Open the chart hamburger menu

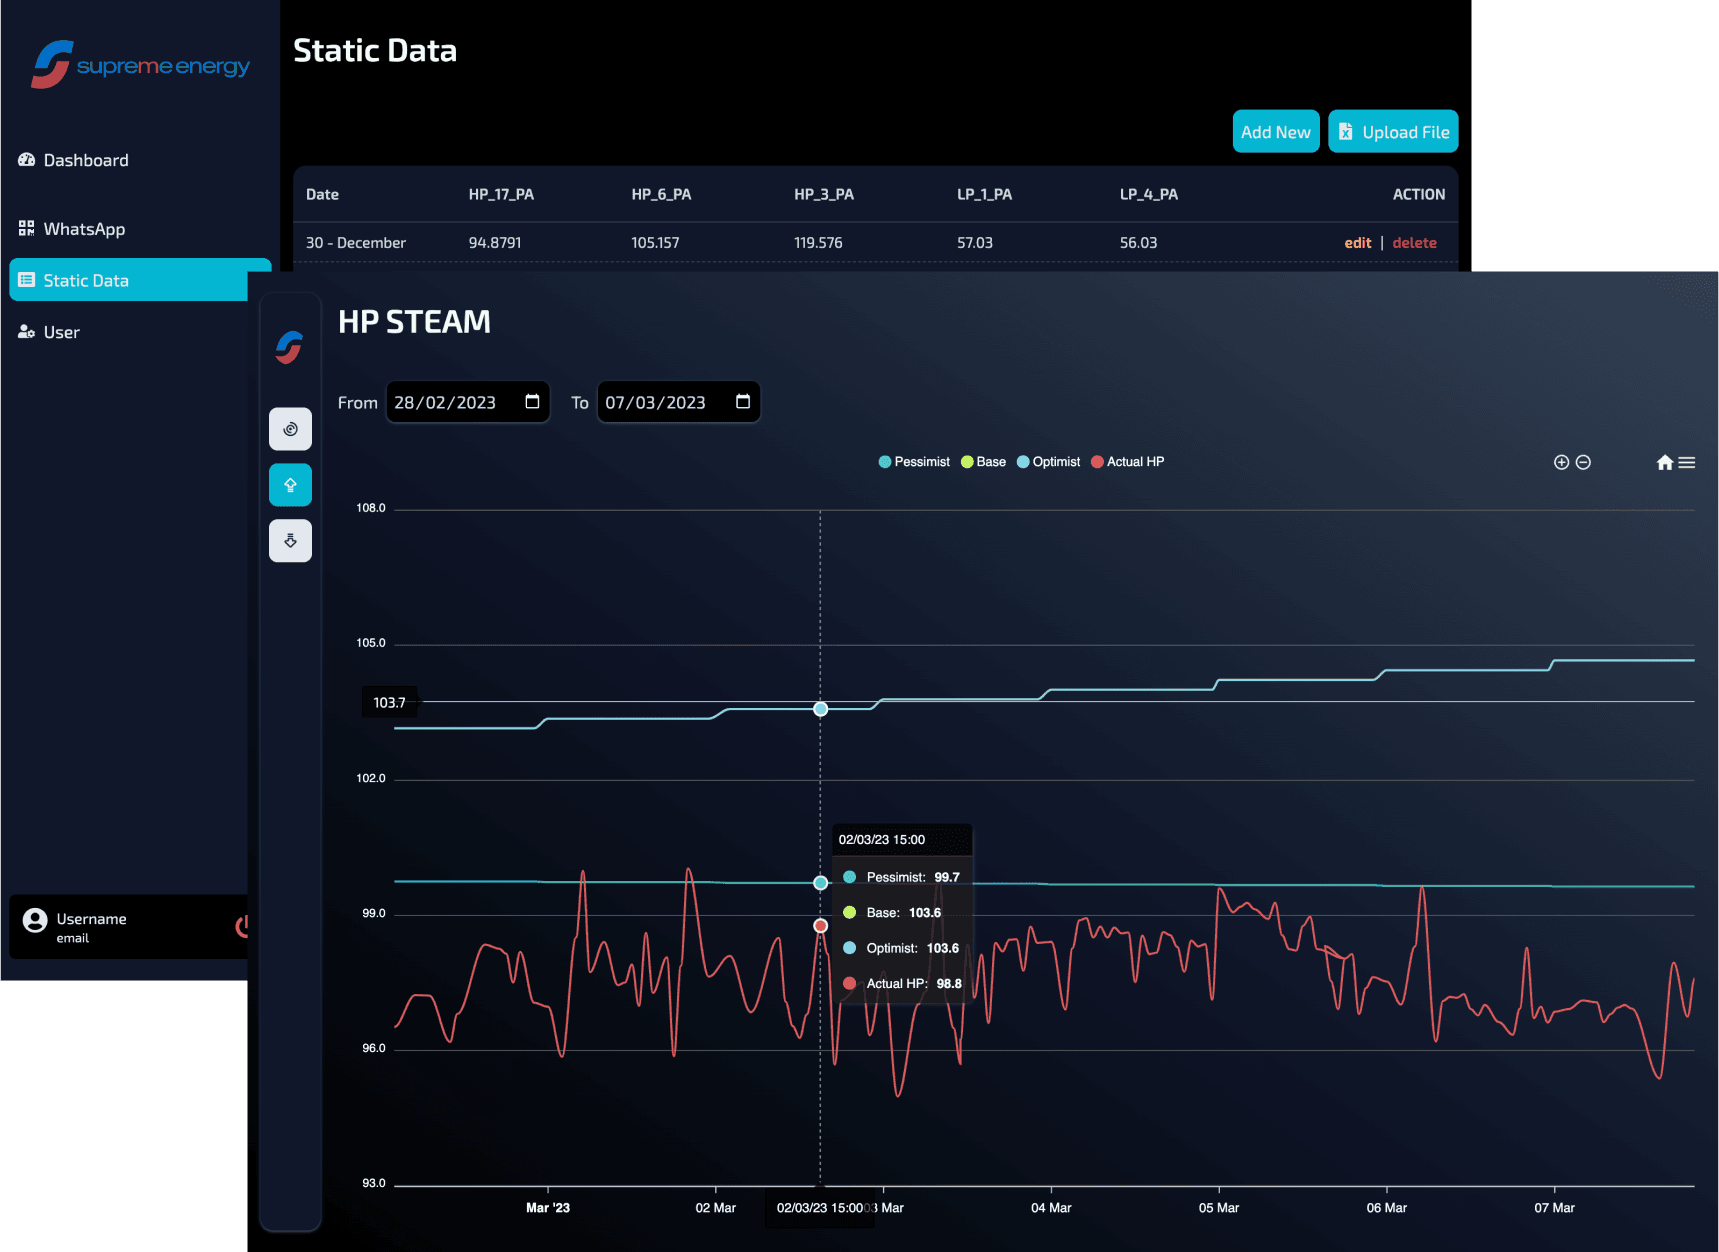pyautogui.click(x=1687, y=462)
